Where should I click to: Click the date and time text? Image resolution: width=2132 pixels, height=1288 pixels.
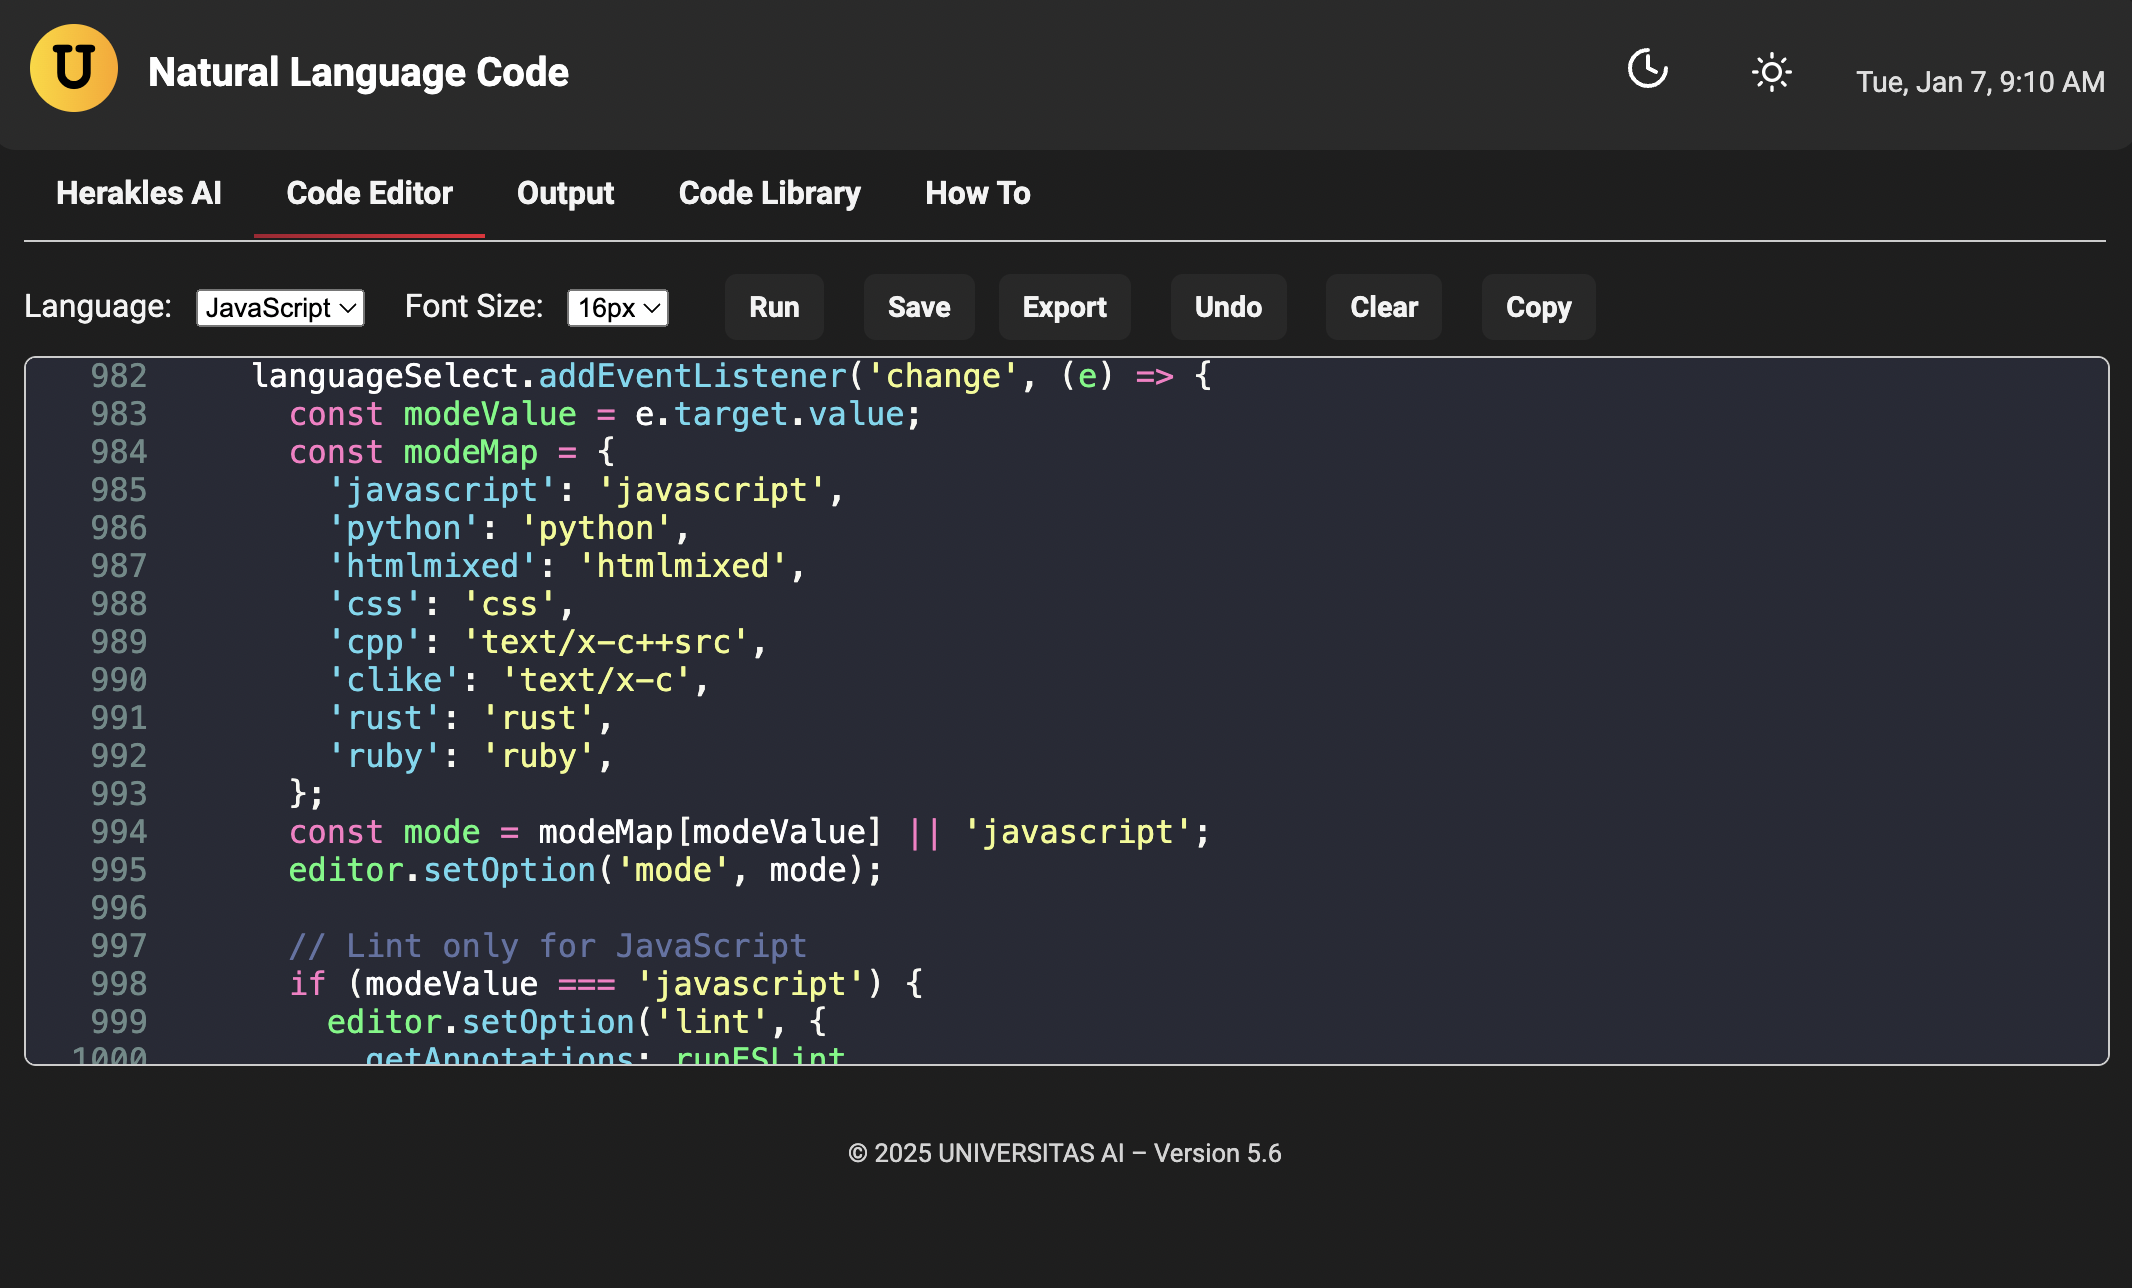[1980, 82]
